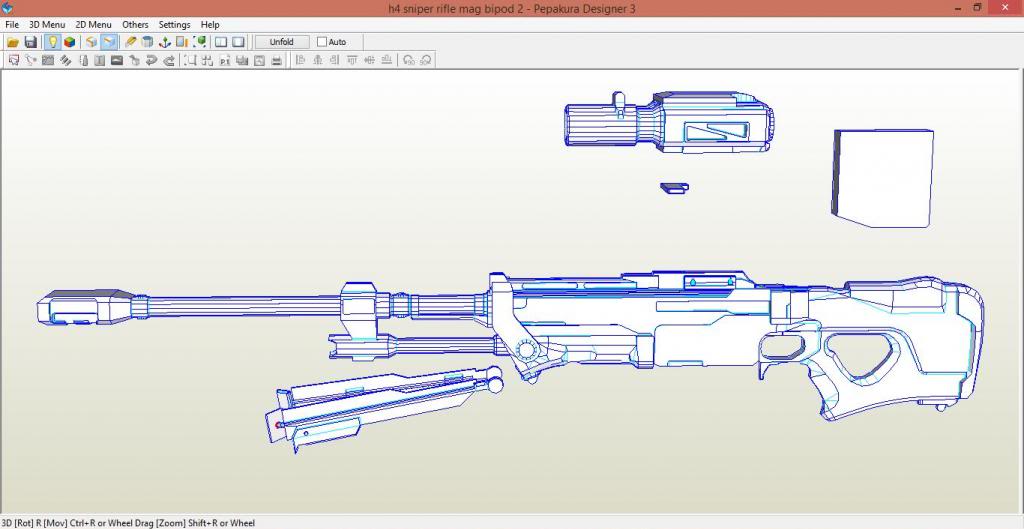
Task: Click the four-corner dotted grid icon
Action: (x=207, y=61)
